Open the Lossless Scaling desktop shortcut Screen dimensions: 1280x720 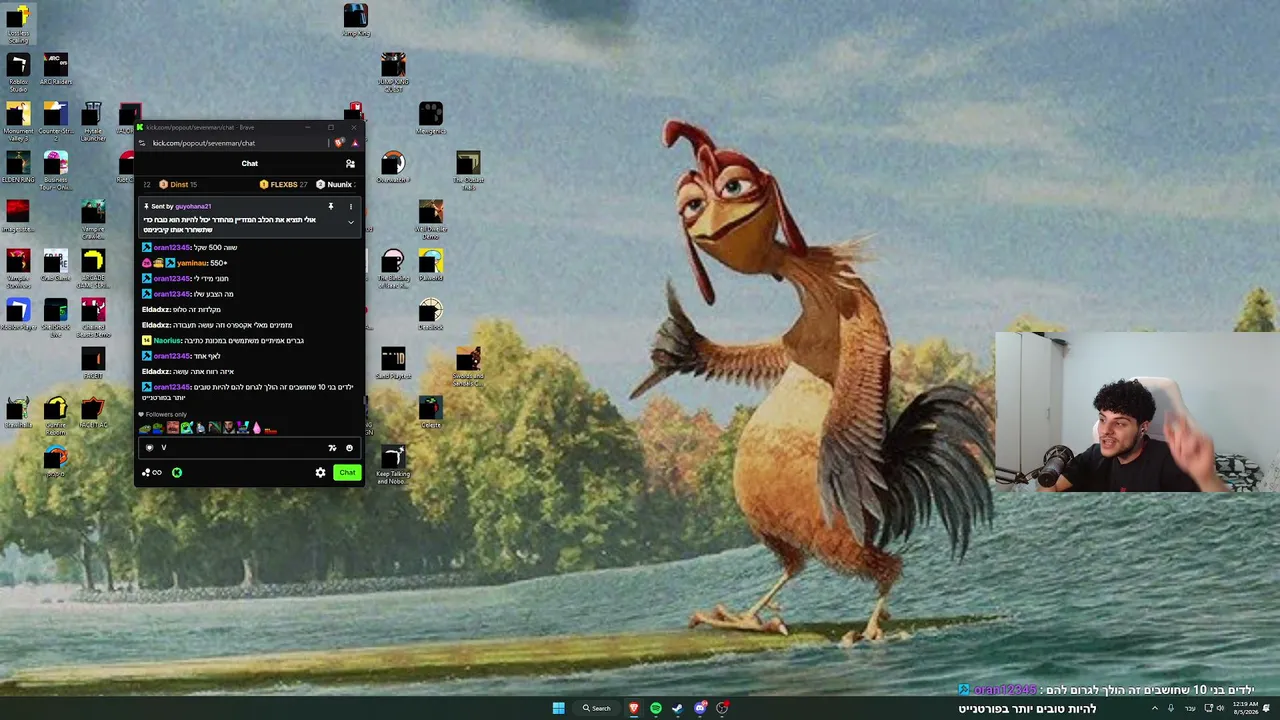click(x=18, y=24)
